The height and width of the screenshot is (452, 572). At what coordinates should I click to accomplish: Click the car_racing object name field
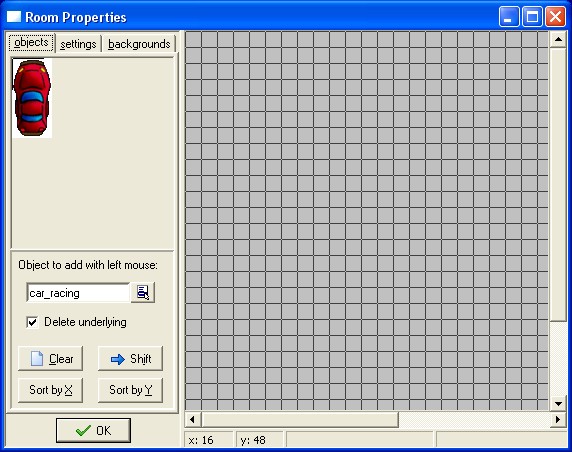(x=78, y=293)
